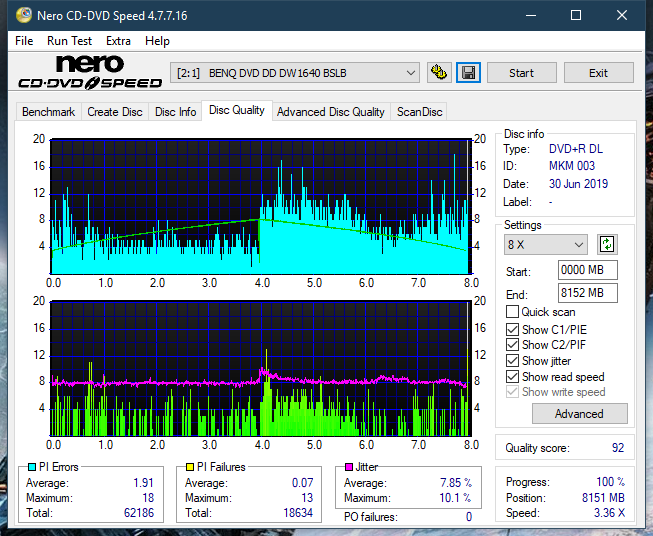Click the Show write speed checkbox

[x=512, y=392]
